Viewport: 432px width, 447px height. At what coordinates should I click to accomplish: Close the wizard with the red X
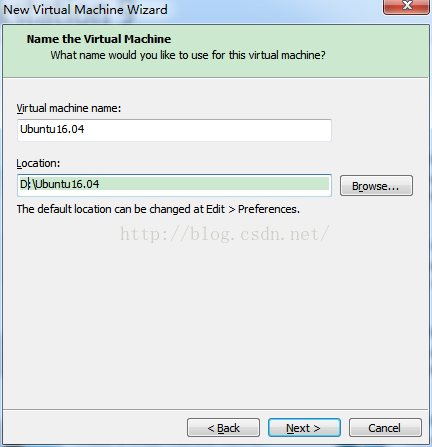406,7
